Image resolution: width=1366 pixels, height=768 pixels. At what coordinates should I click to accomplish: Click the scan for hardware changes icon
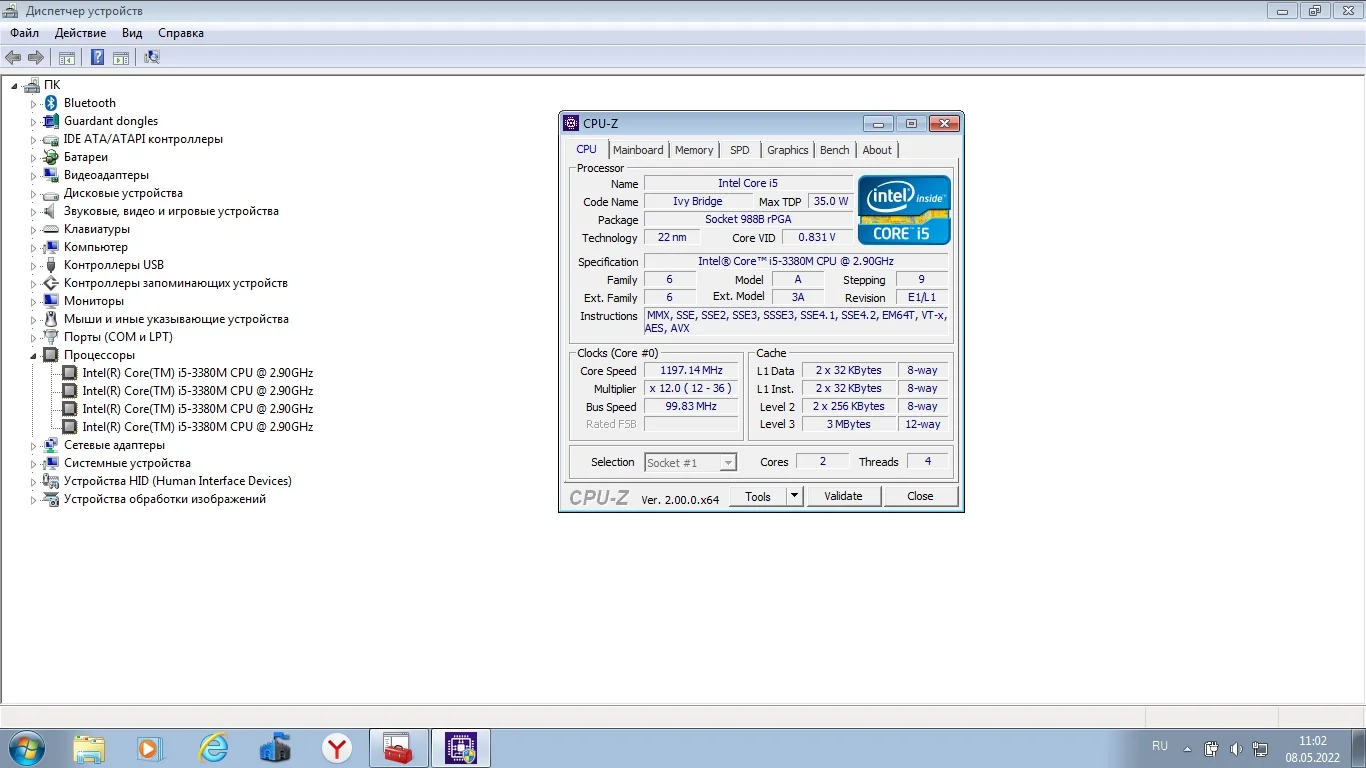tap(152, 57)
